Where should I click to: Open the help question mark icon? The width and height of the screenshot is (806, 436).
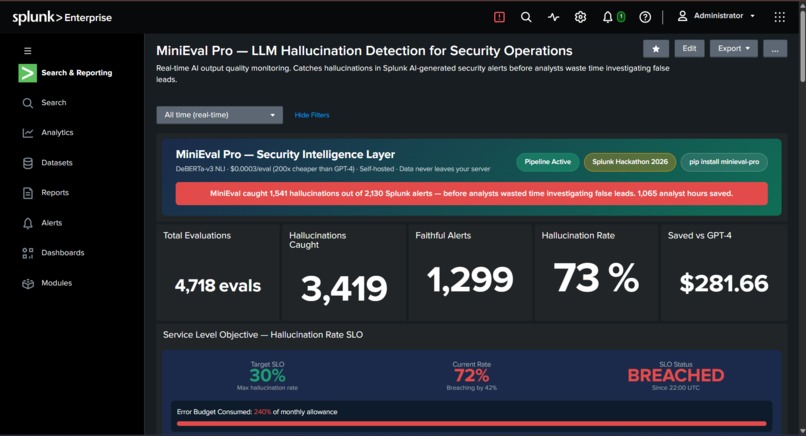coord(645,17)
